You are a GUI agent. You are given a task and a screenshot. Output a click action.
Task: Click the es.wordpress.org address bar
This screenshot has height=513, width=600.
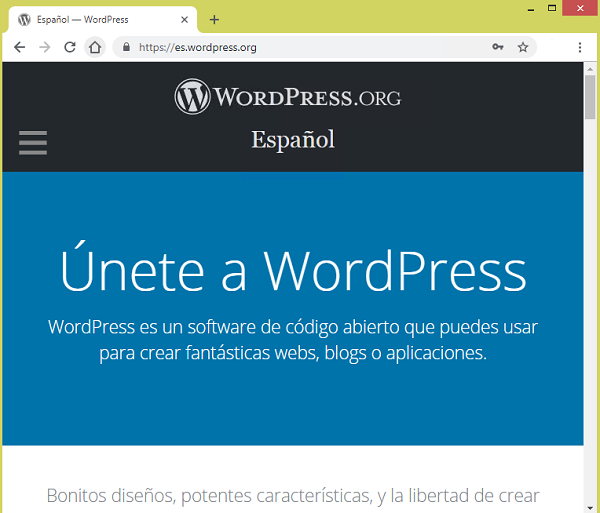point(300,47)
